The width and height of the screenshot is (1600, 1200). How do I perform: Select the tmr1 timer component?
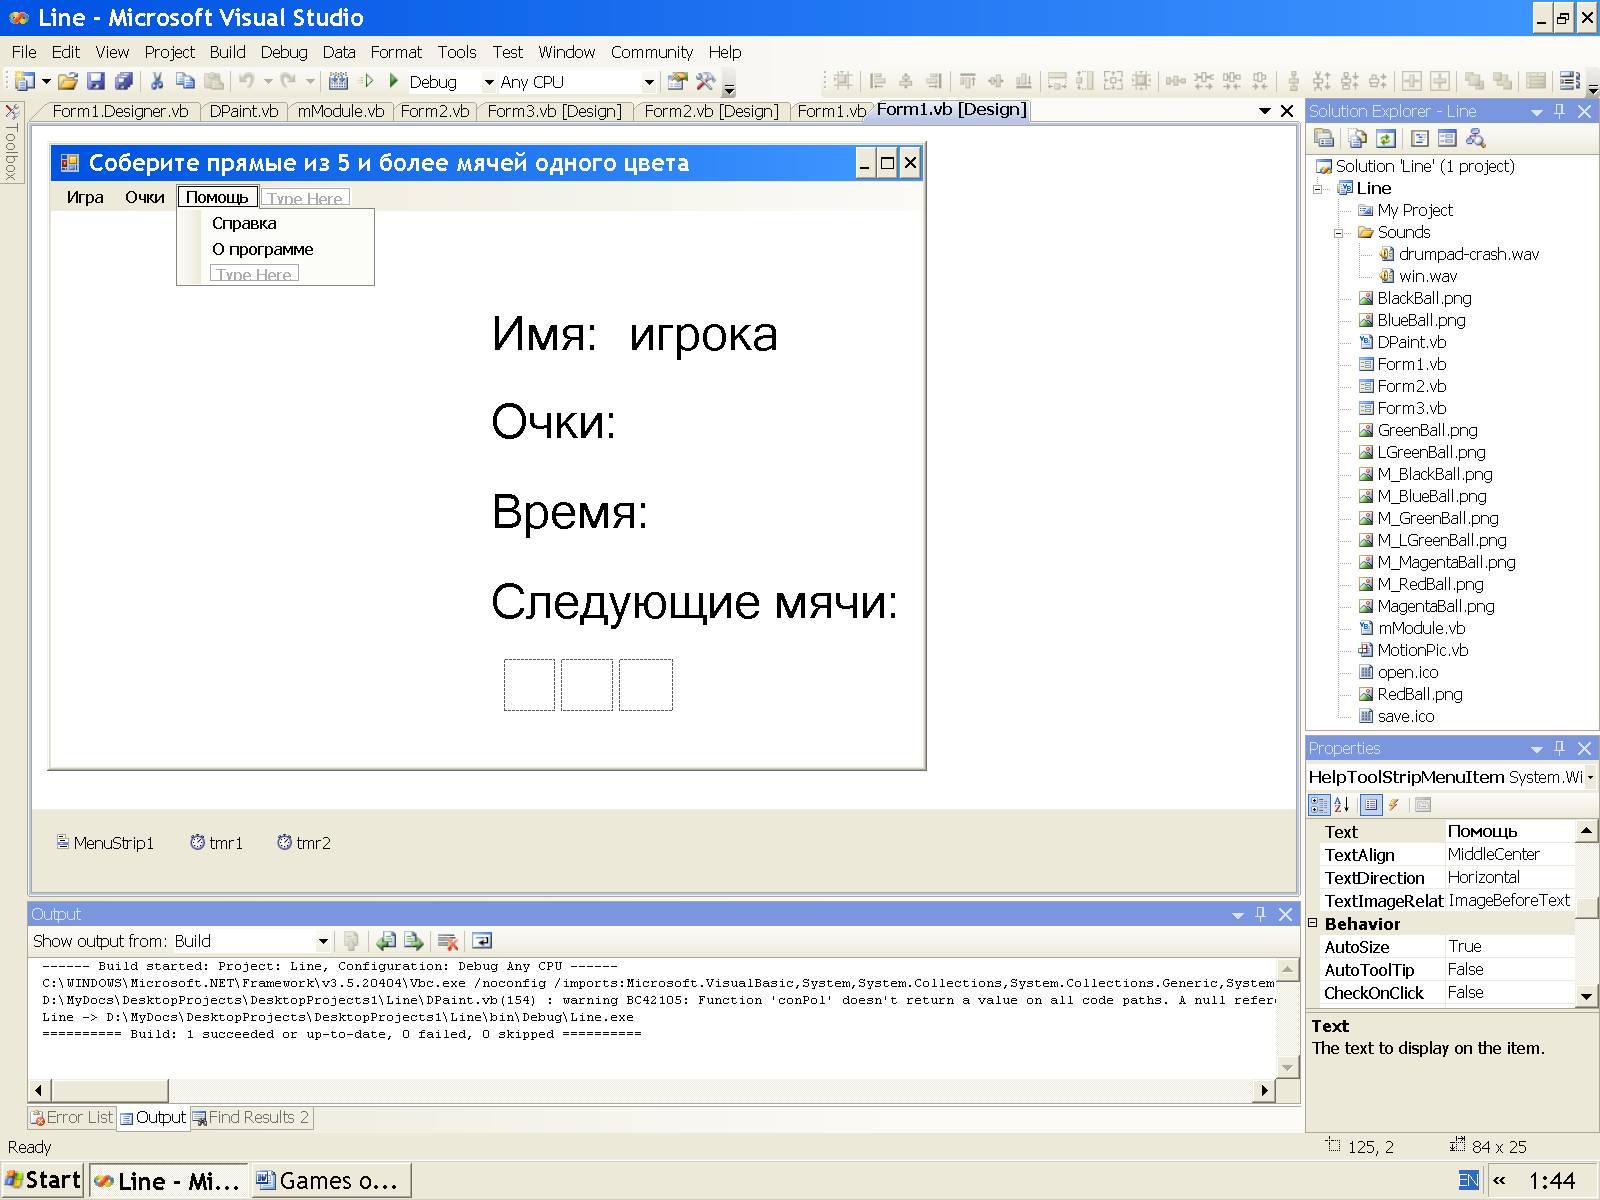point(217,843)
